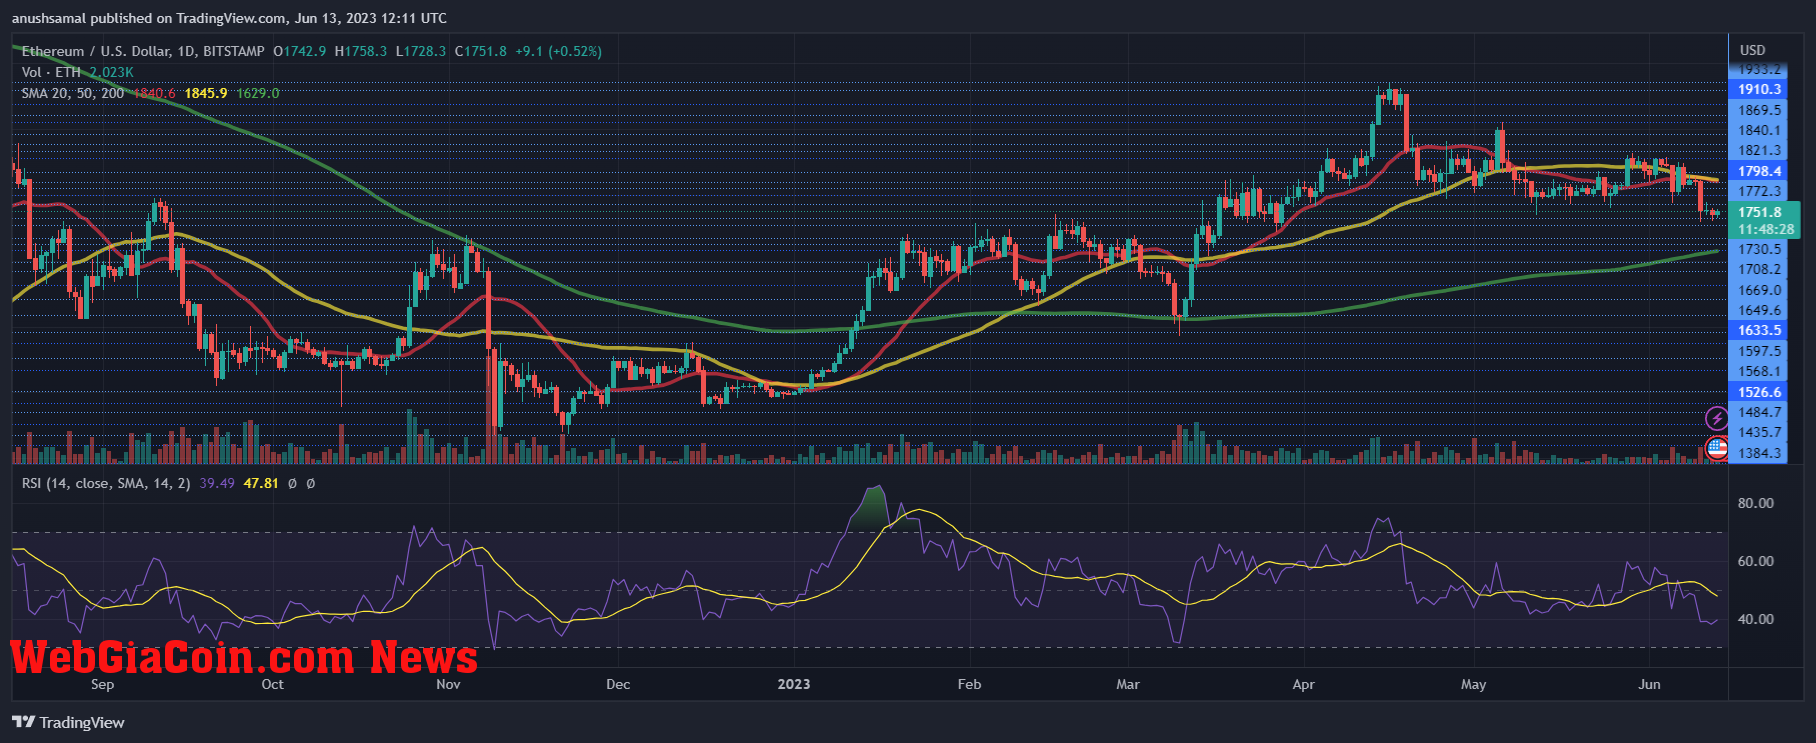
Task: Click the highlighted price level 1526.6
Action: tap(1759, 392)
